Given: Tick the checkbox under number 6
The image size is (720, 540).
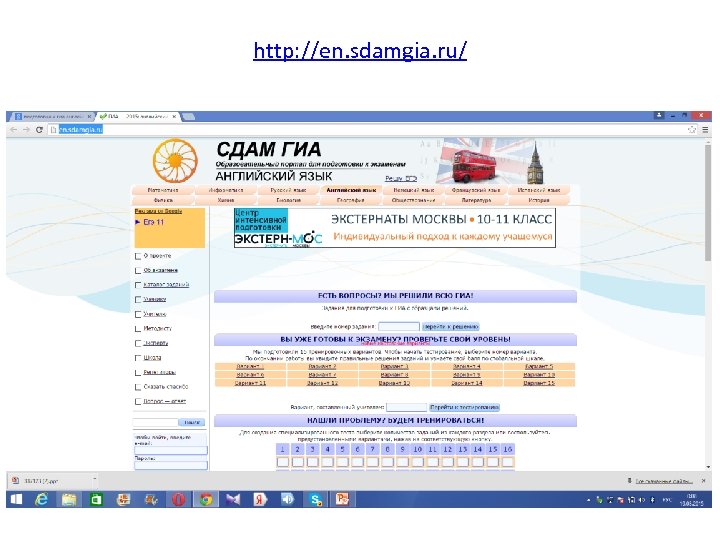Looking at the screenshot, I should 358,461.
